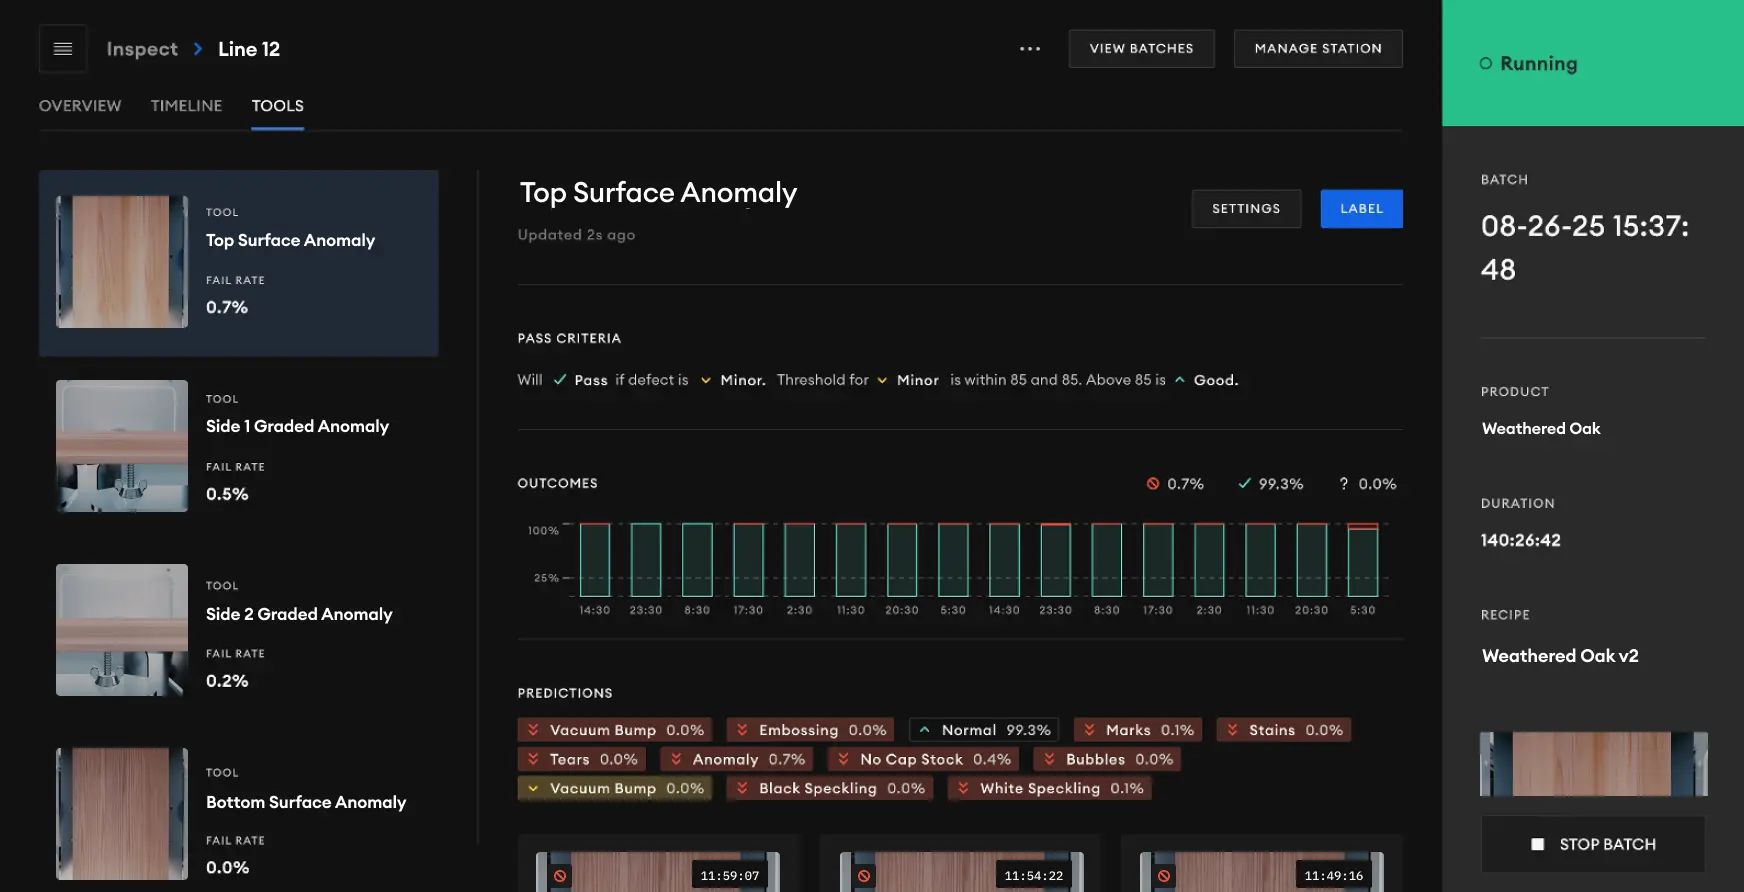Screen dimensions: 1744x892
Task: Open the inspection image stamped 11:54:22
Action: click(961, 871)
